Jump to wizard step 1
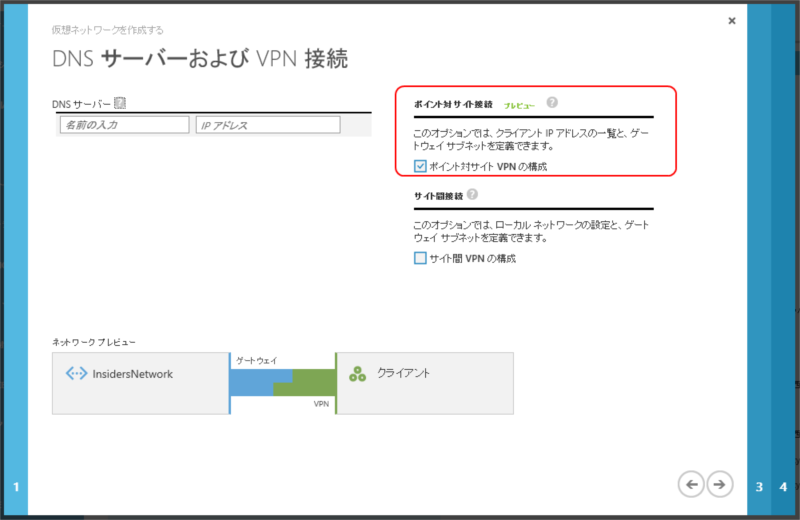 click(16, 487)
